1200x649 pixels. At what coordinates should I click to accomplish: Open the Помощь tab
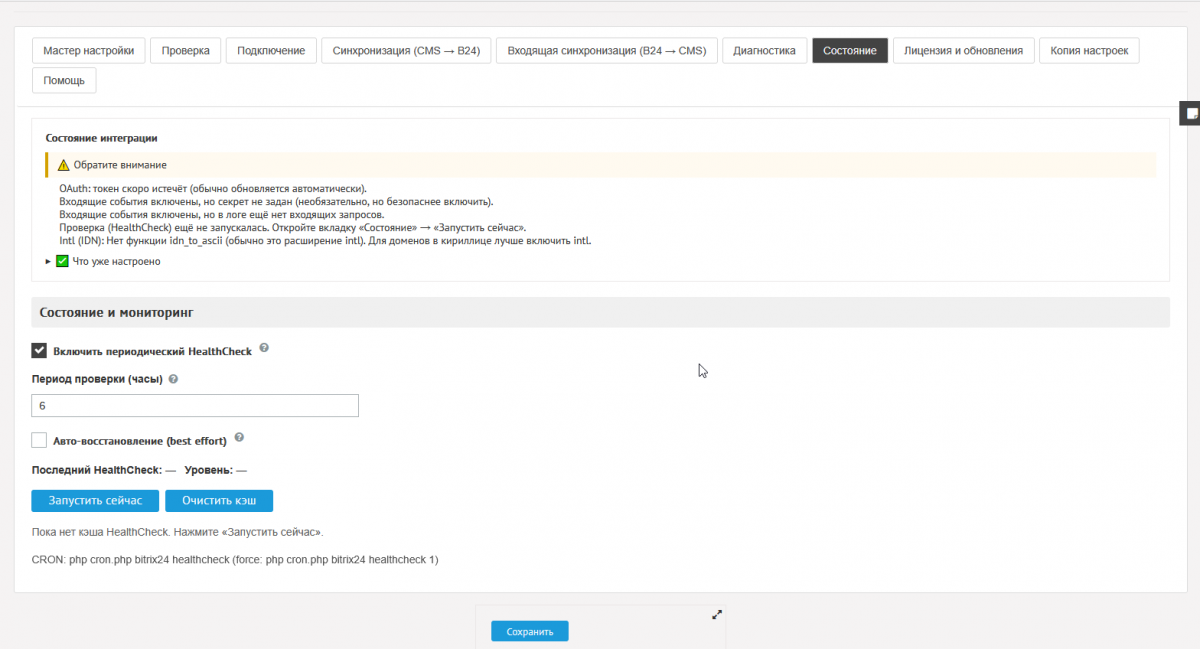(x=64, y=80)
